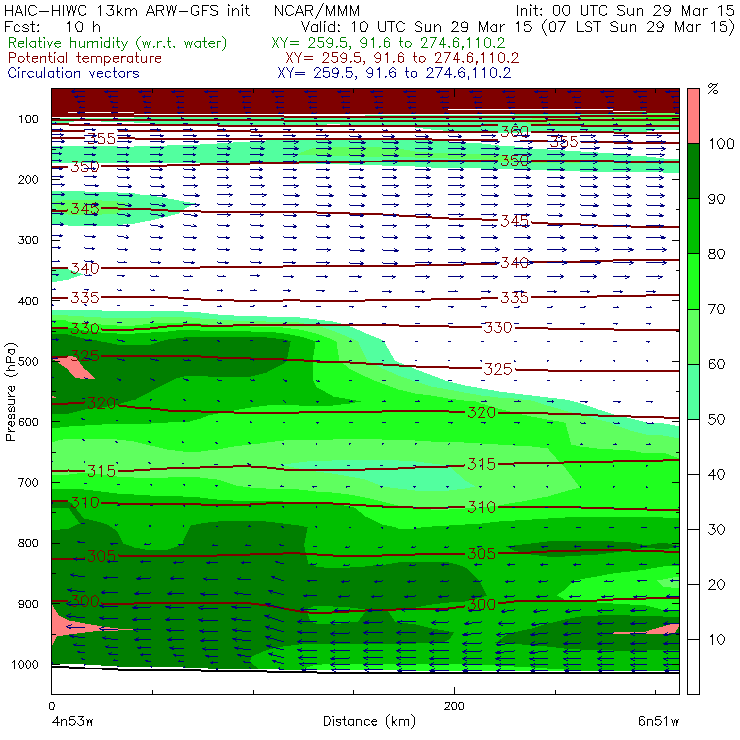
Task: Click the '1000' pressure axis tick label
Action: tap(25, 664)
